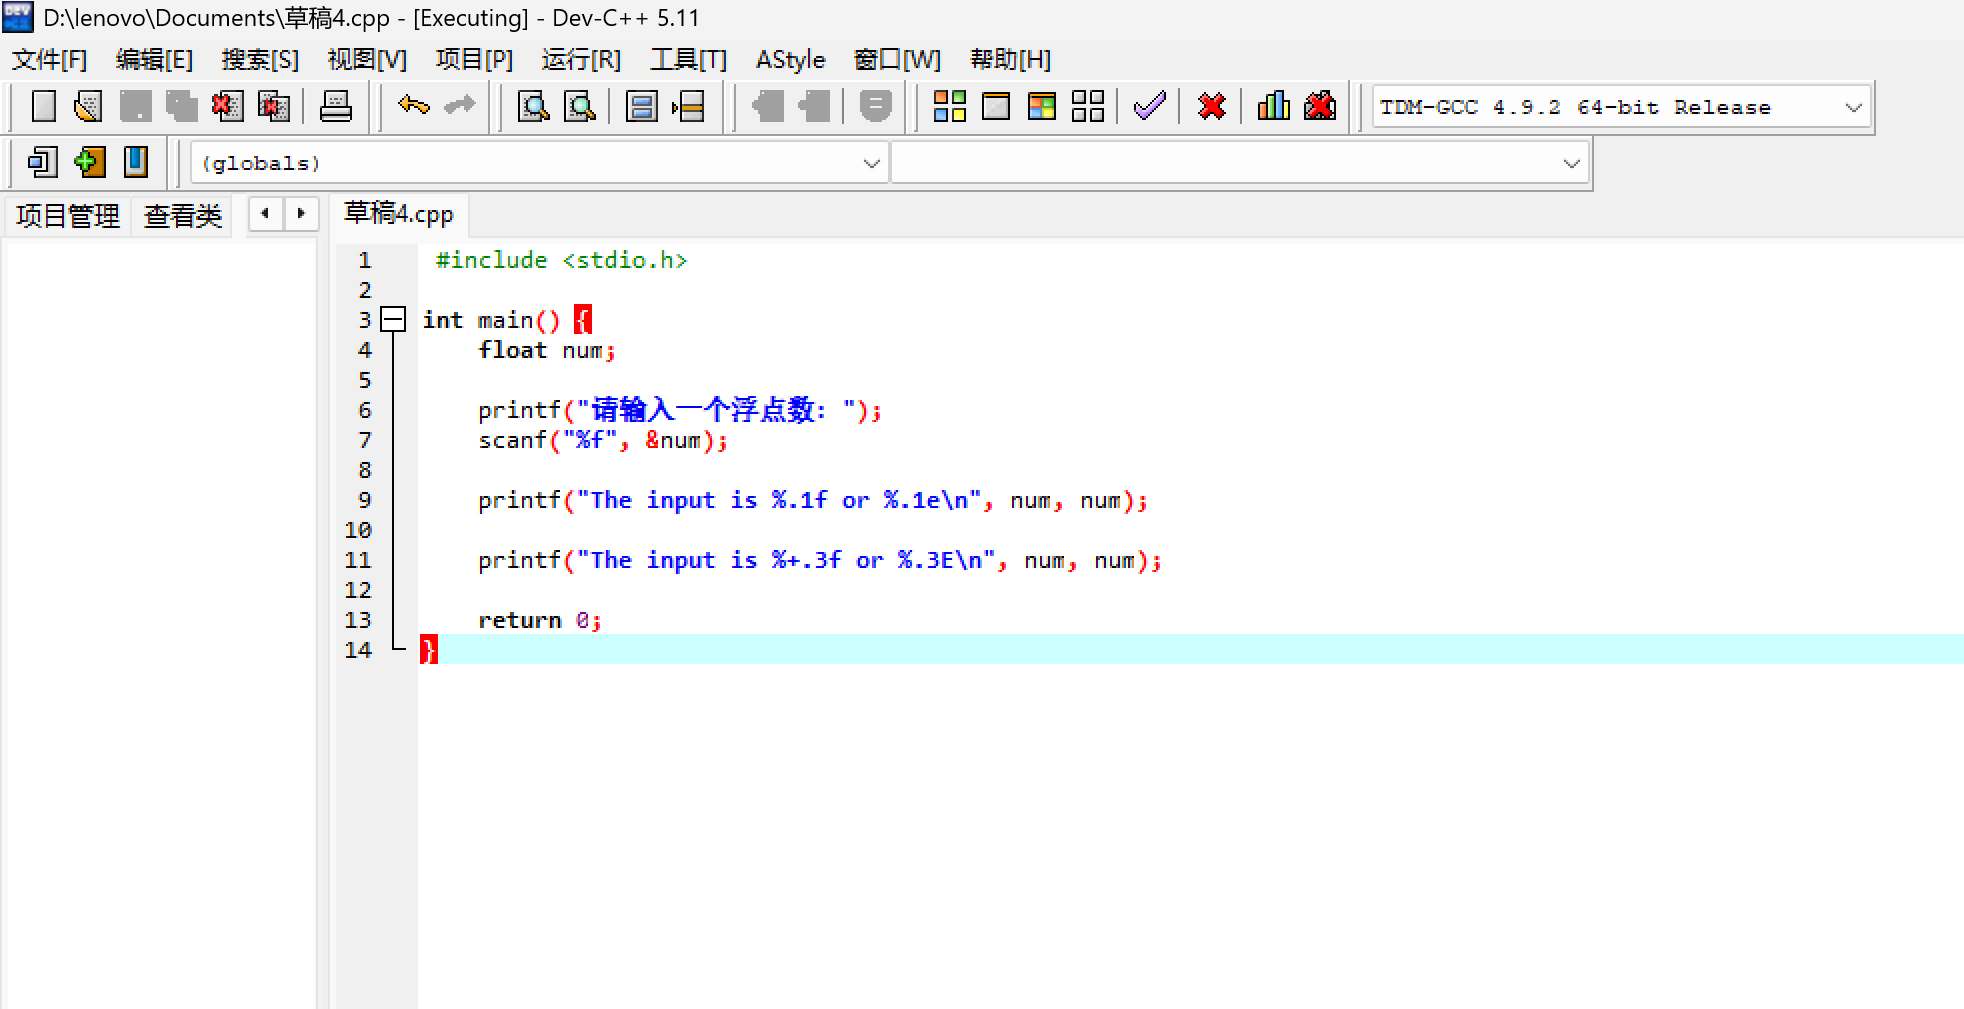The height and width of the screenshot is (1009, 1964).
Task: Open the 运行[R] menu
Action: [x=581, y=60]
